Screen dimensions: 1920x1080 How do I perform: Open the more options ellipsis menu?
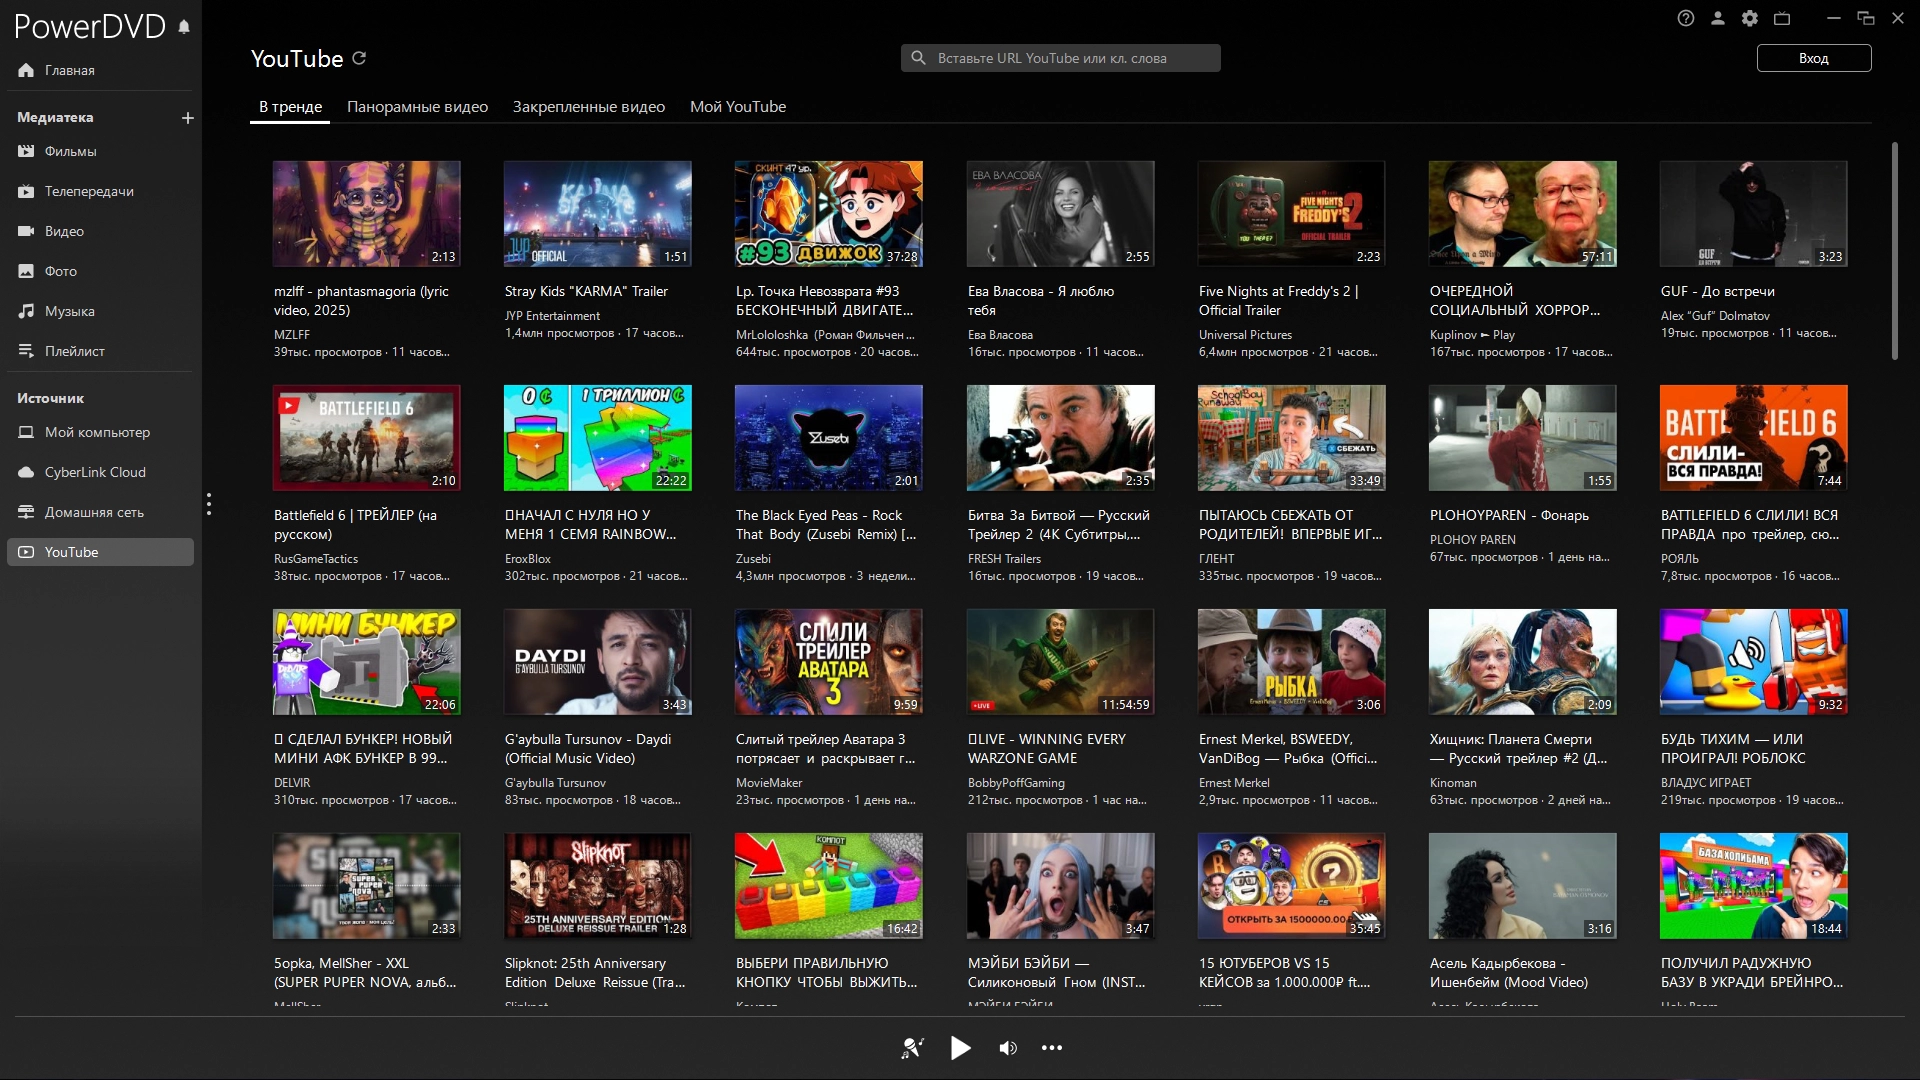(x=1052, y=1047)
